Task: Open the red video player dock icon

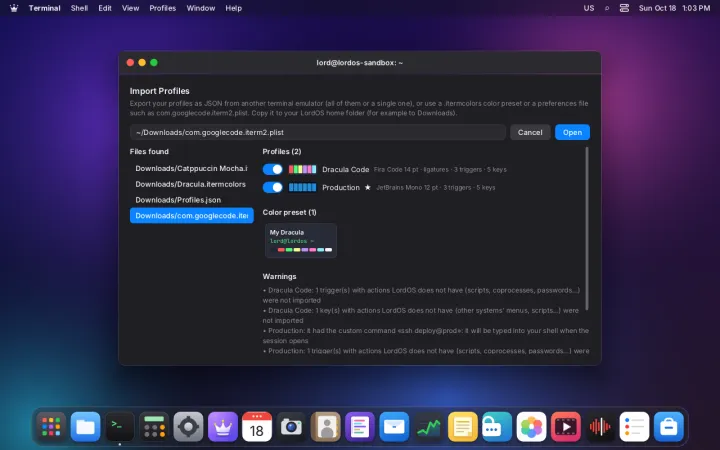Action: (x=565, y=427)
